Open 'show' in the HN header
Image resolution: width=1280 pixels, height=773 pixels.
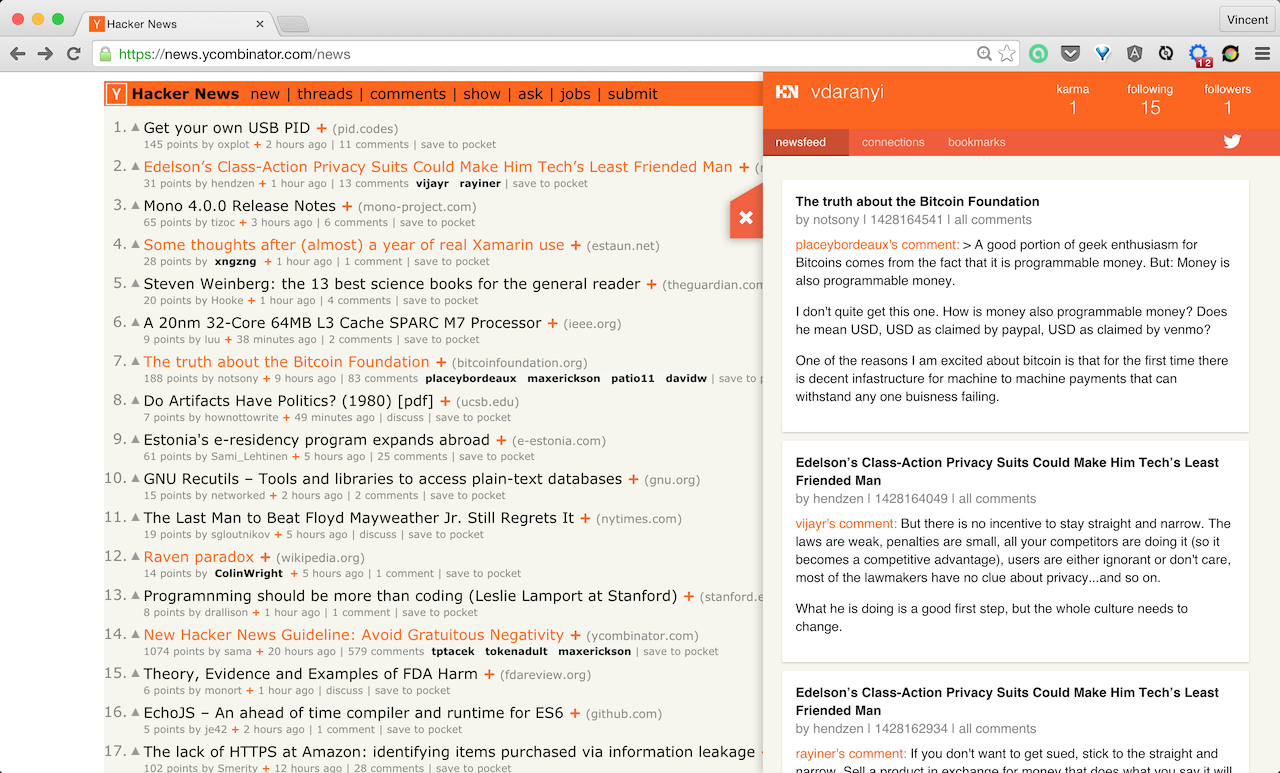coord(482,94)
